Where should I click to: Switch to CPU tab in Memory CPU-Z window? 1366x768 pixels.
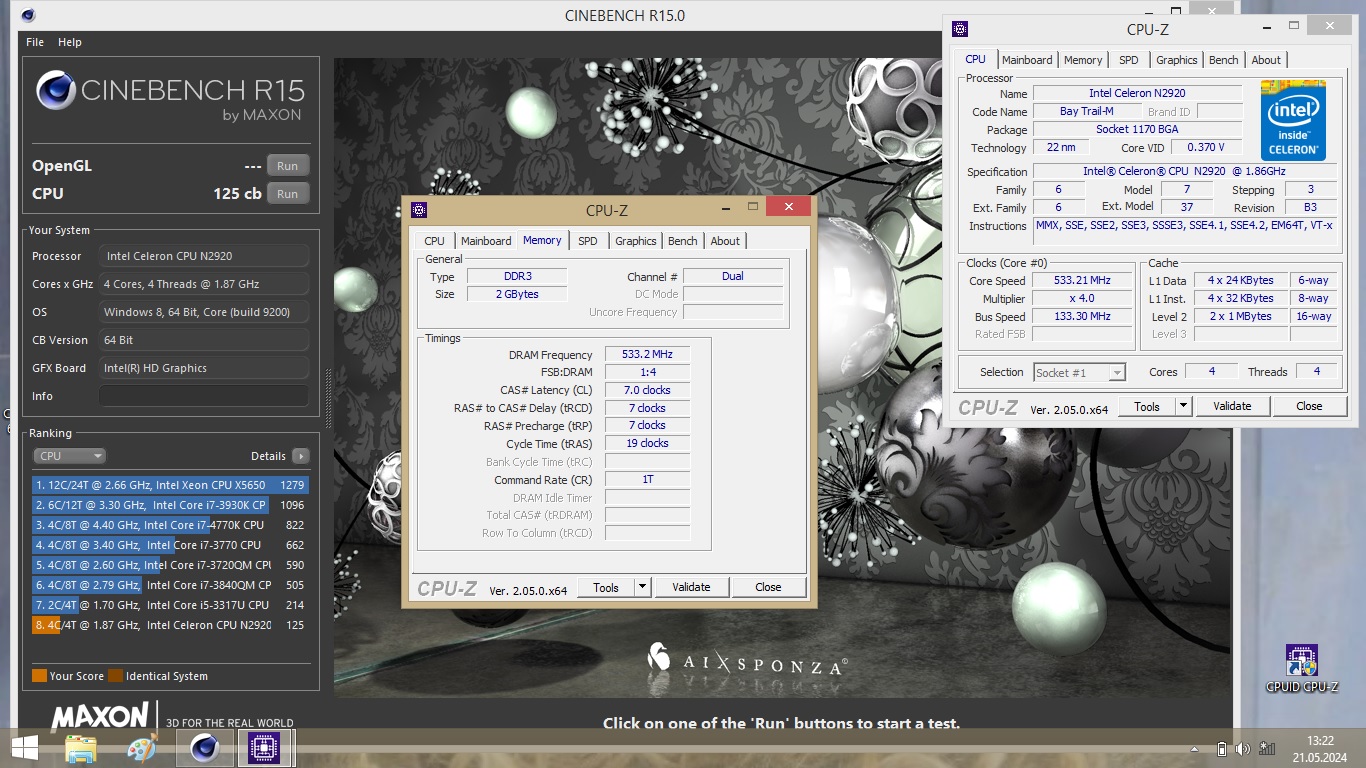click(x=434, y=241)
